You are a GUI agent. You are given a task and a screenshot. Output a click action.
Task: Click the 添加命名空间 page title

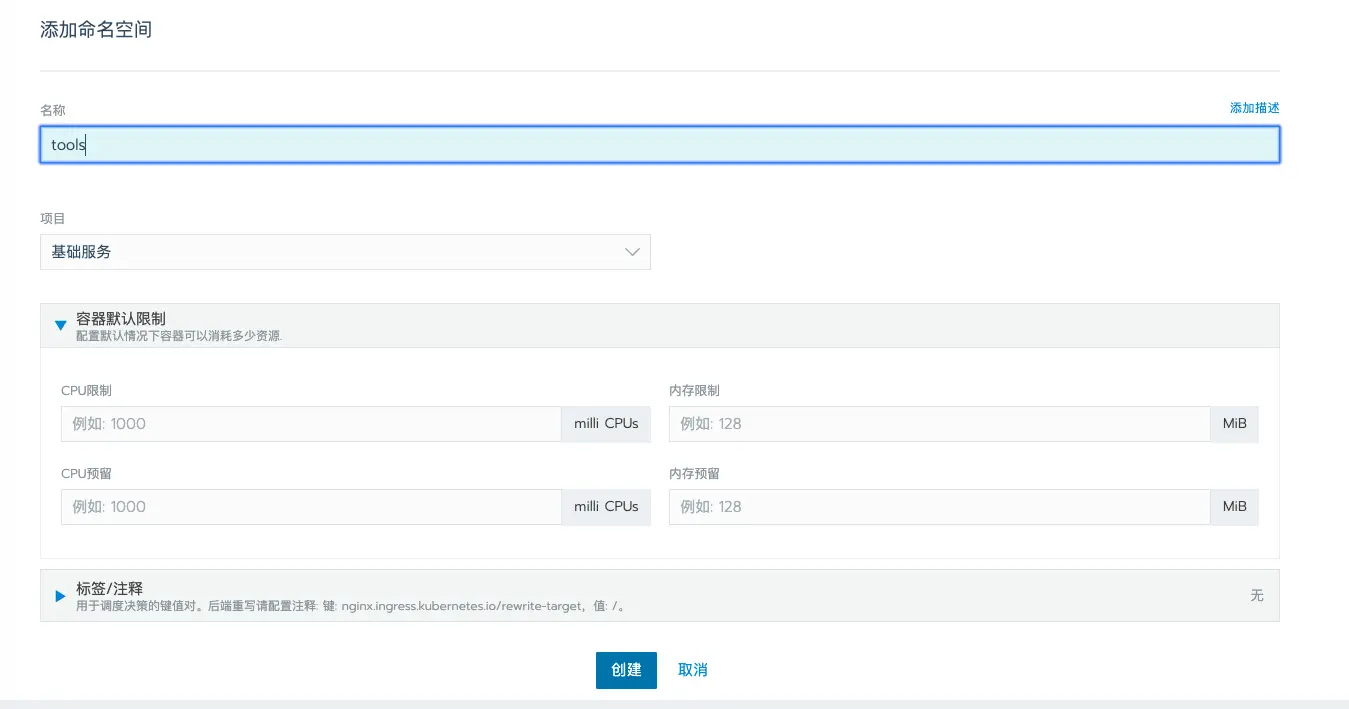coord(96,30)
